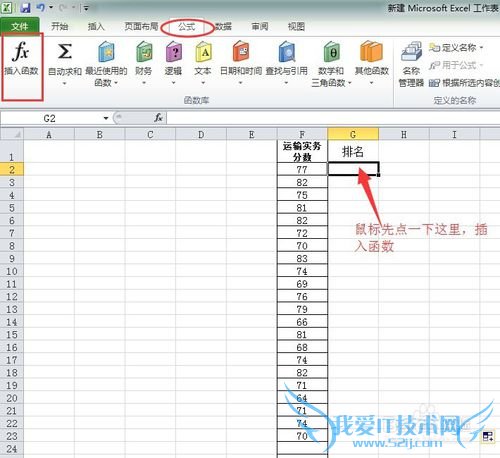Click the auto fill options icon near G23

click(x=488, y=437)
